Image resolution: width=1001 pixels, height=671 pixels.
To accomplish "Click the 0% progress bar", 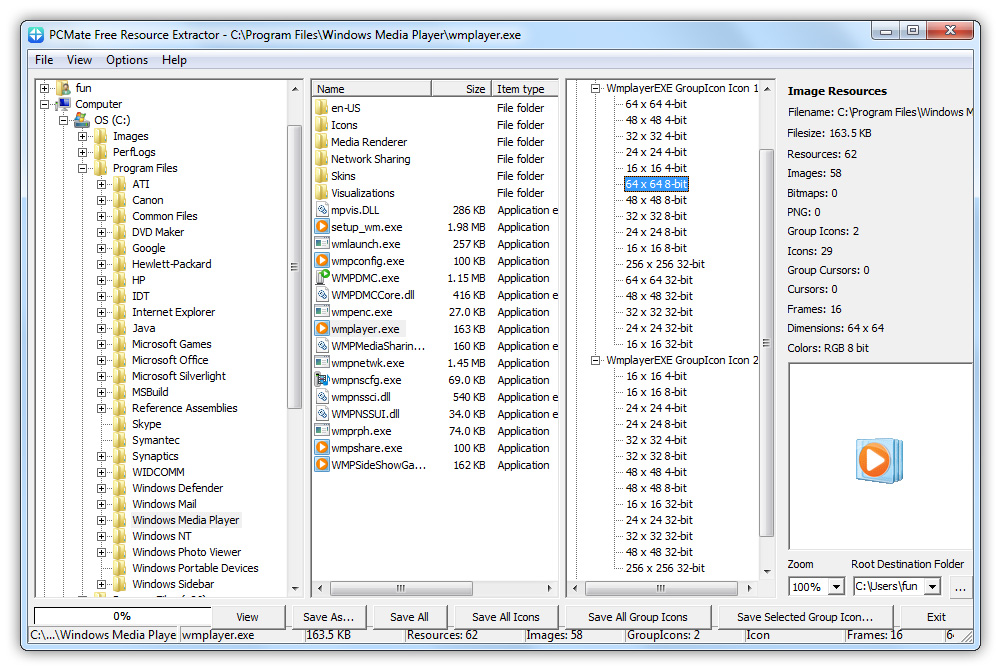I will [x=122, y=616].
